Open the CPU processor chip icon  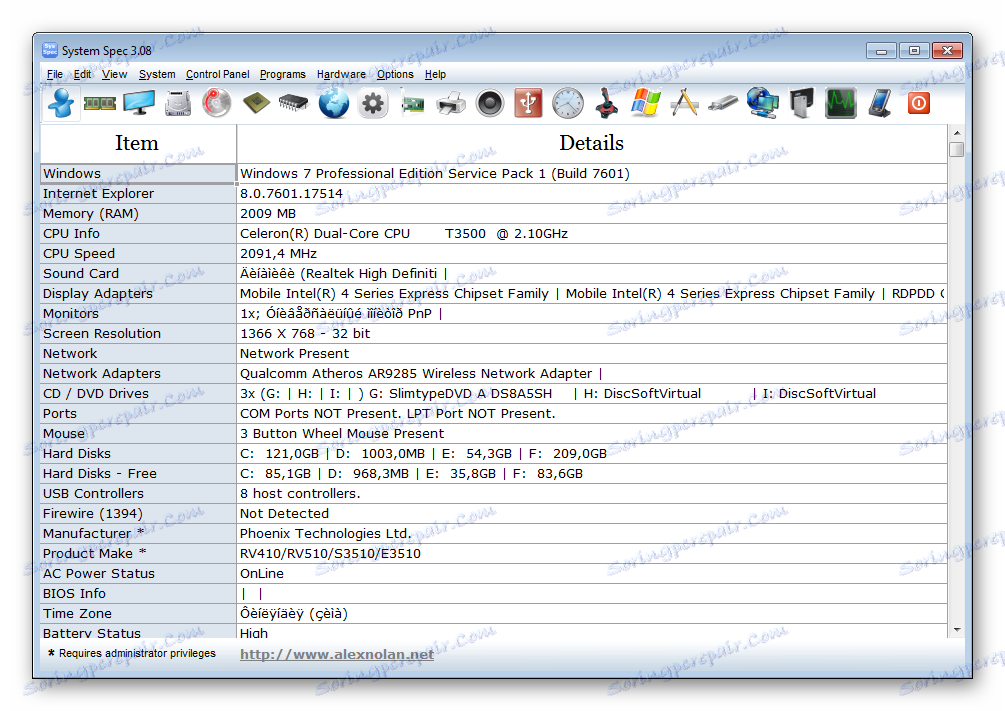(x=256, y=103)
